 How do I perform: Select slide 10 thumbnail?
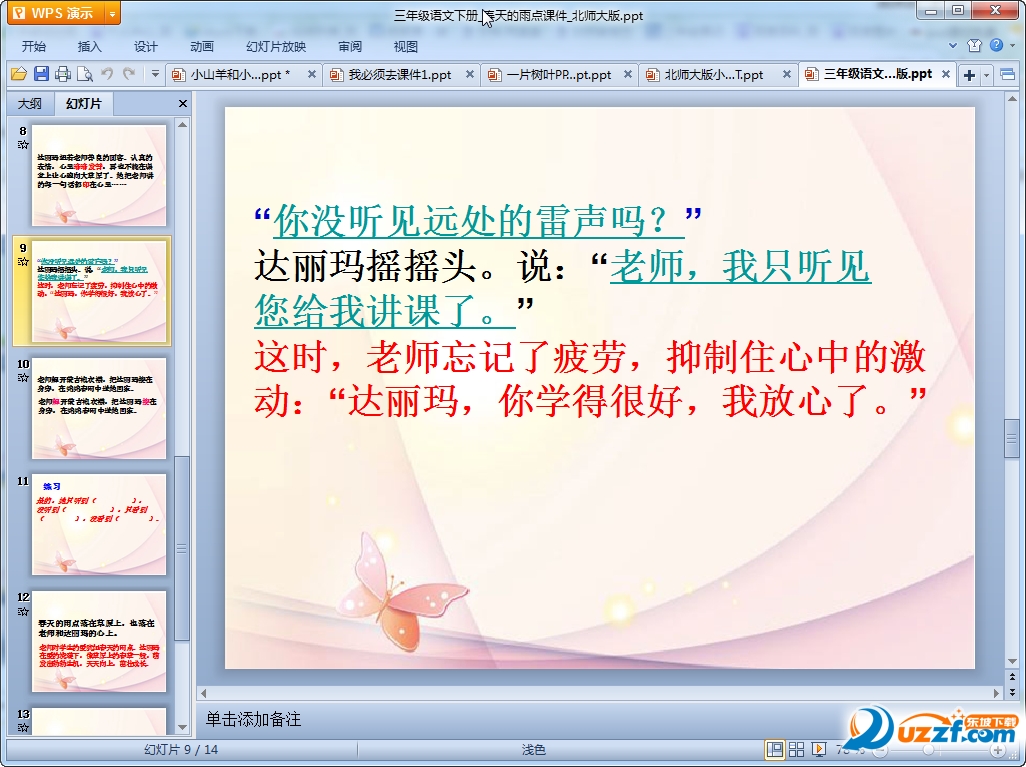(99, 408)
